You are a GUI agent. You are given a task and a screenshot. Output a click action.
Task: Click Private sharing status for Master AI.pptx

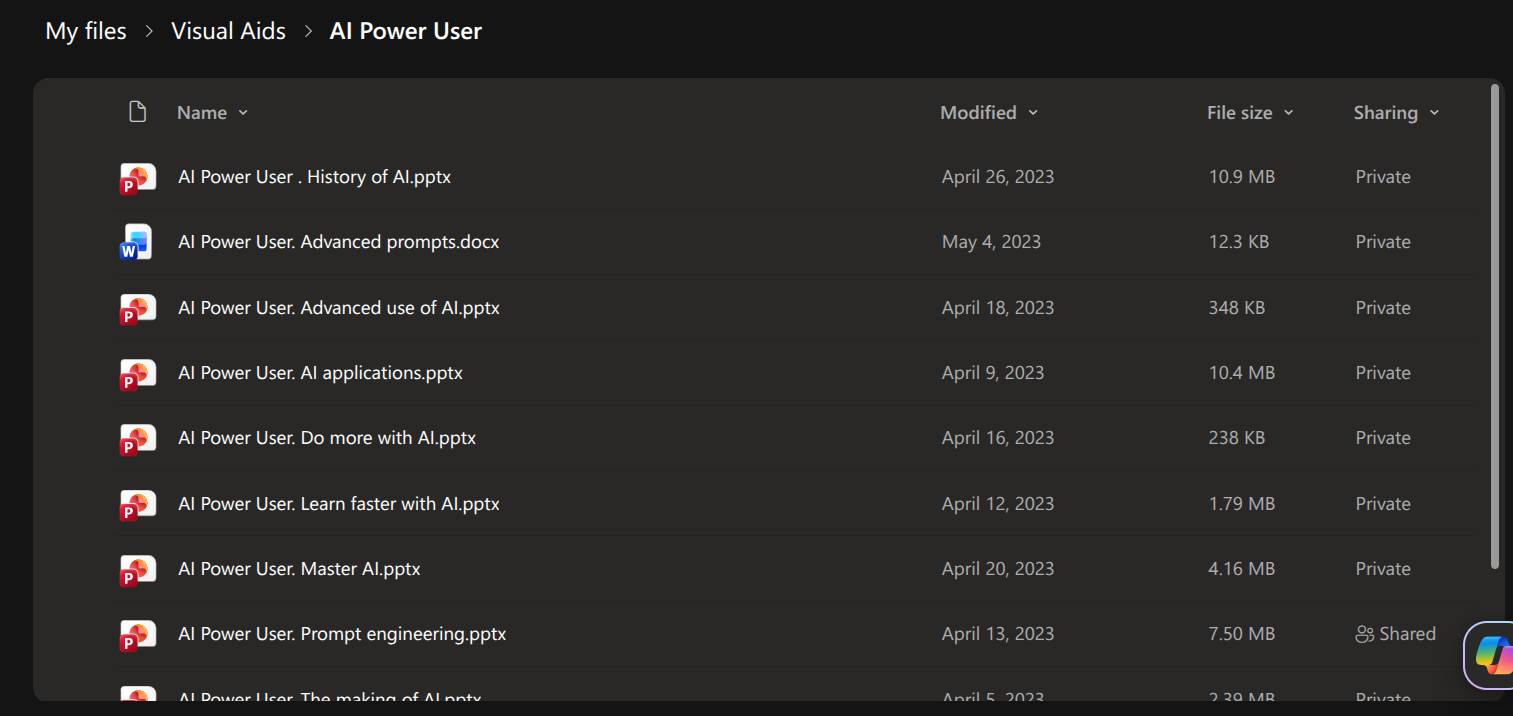click(1383, 569)
